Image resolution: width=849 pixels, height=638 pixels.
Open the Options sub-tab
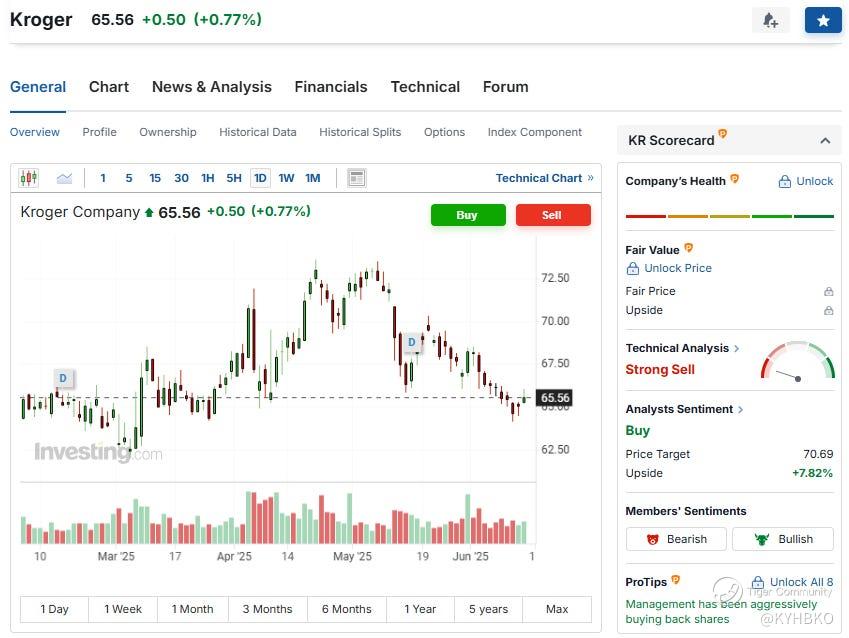(x=445, y=132)
